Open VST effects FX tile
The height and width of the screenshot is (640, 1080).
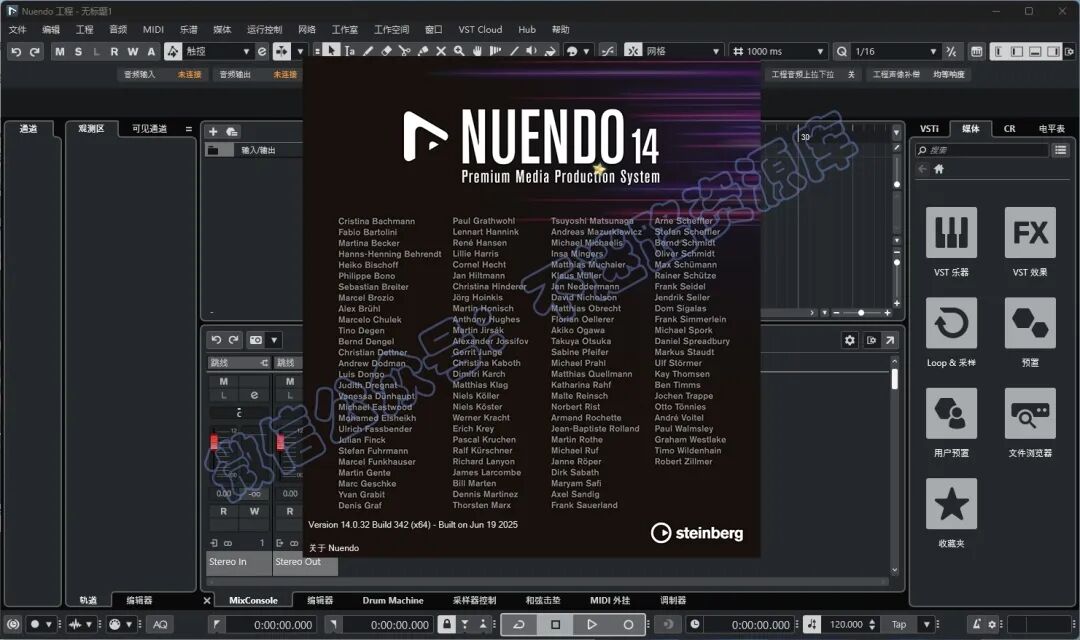pos(1030,233)
